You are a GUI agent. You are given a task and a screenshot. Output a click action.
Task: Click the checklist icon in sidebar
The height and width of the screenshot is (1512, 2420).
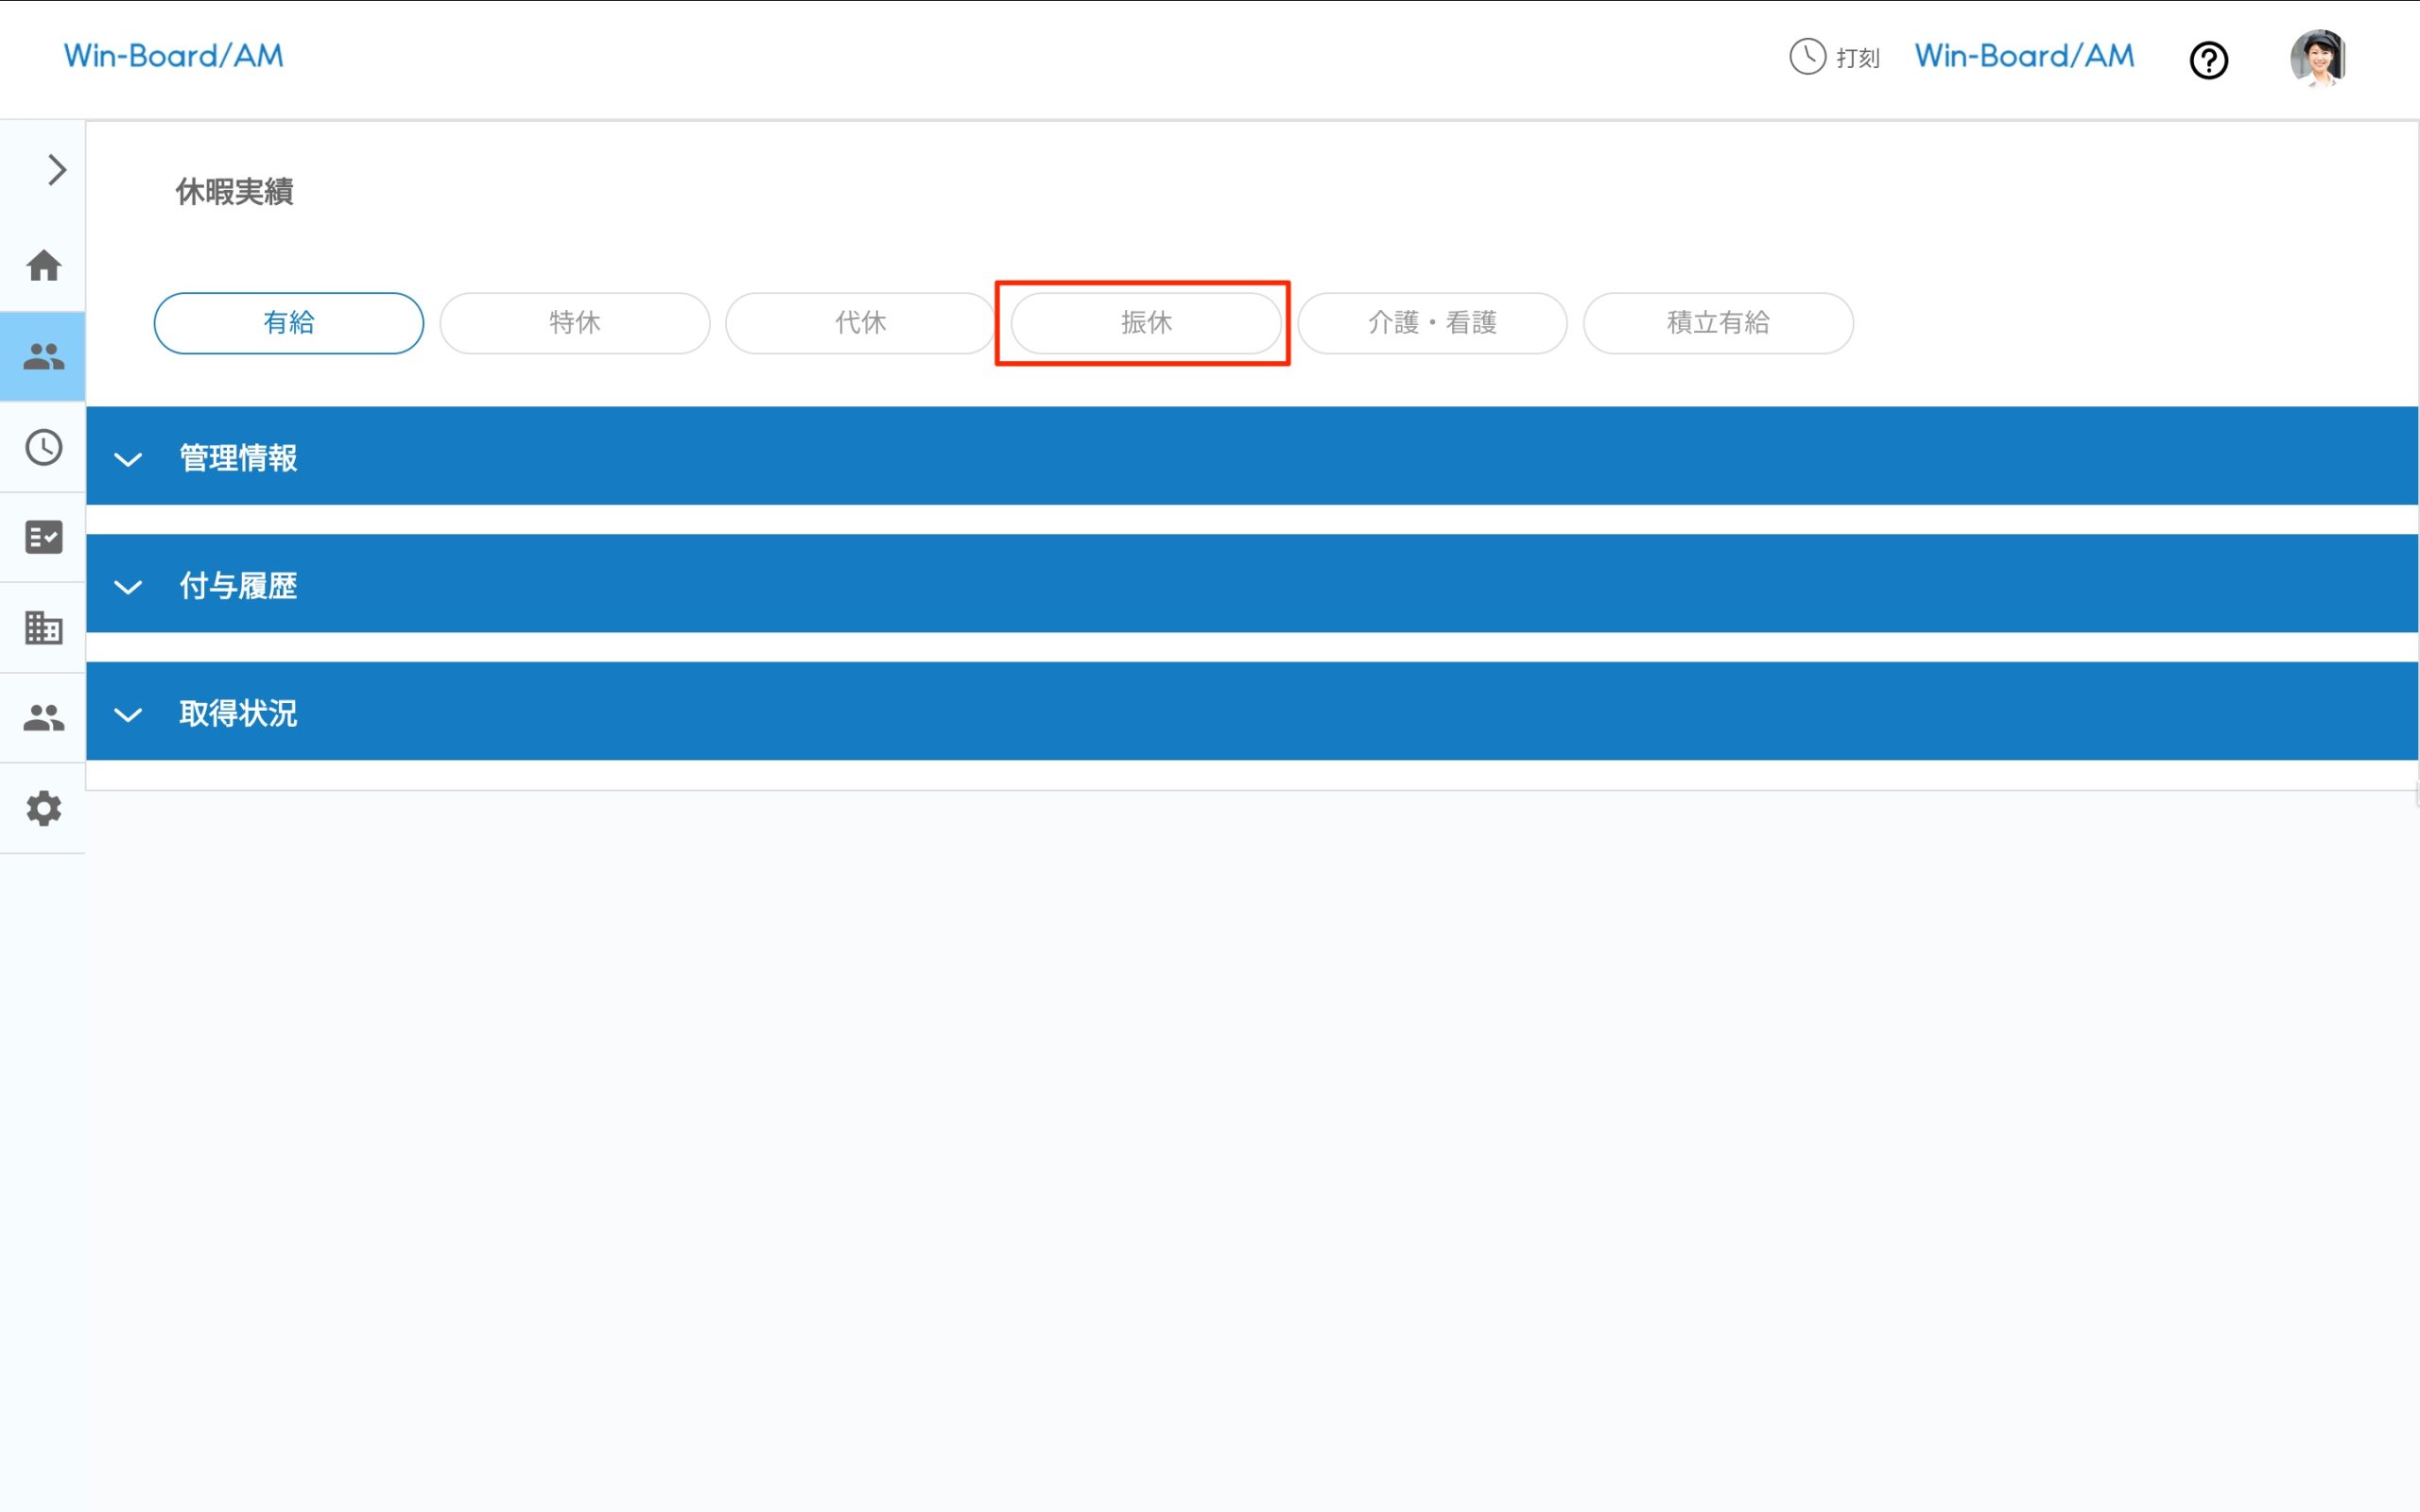43,537
